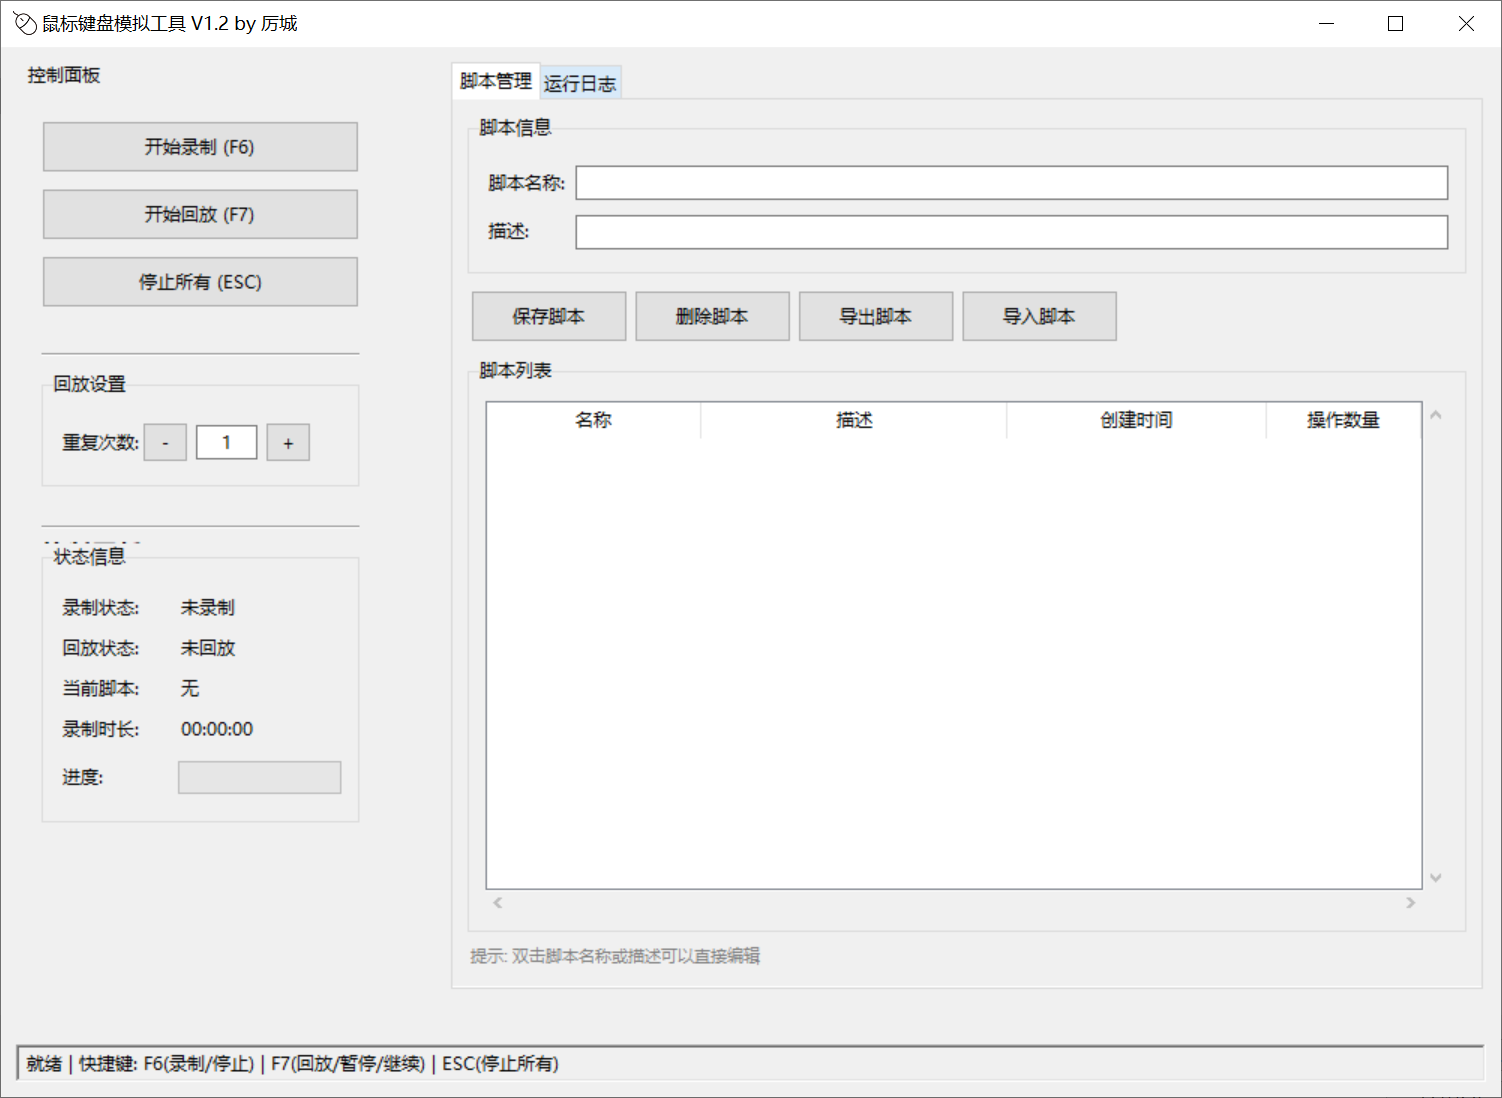Viewport: 1502px width, 1098px height.
Task: Switch to the 运行日志 tab
Action: point(580,83)
